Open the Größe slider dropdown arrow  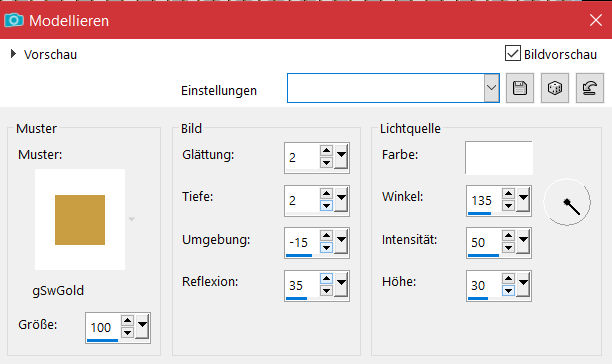coord(142,327)
